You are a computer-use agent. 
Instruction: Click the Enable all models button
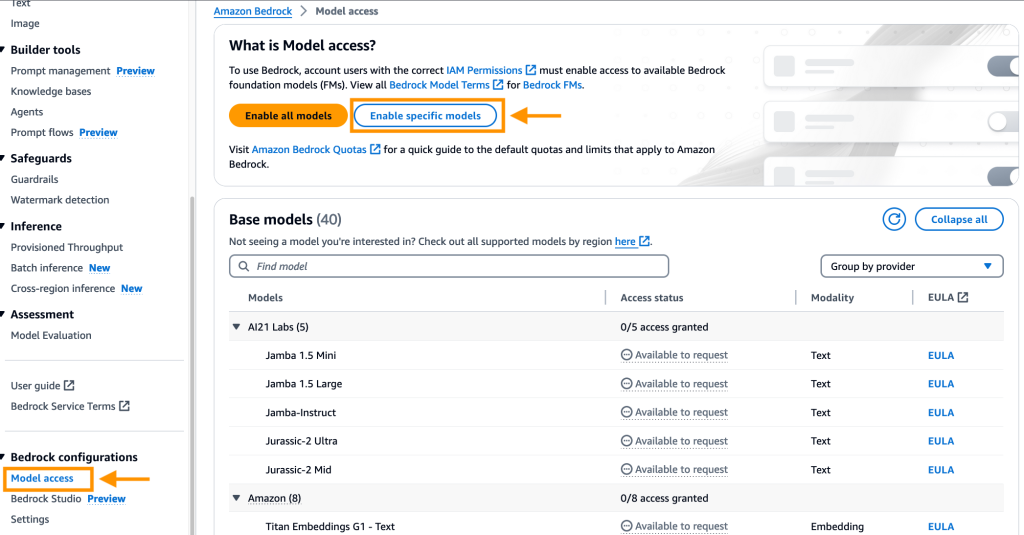click(x=288, y=116)
